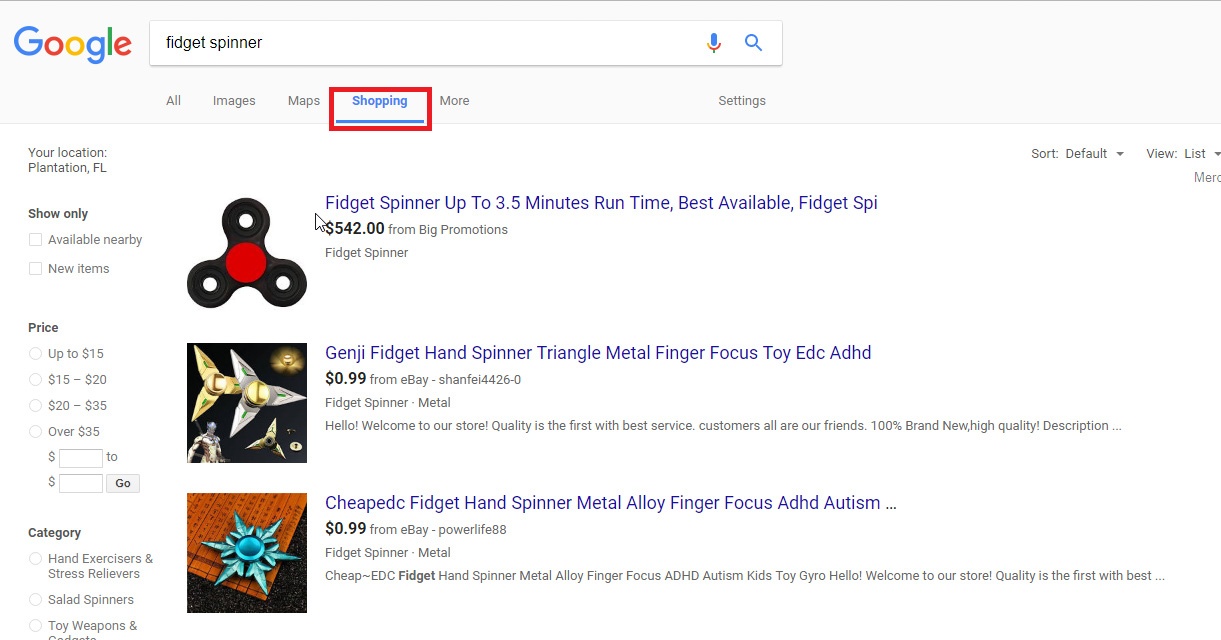Screen dimensions: 1221x640
Task: Open the black and red fidget spinner thumbnail
Action: (247, 253)
